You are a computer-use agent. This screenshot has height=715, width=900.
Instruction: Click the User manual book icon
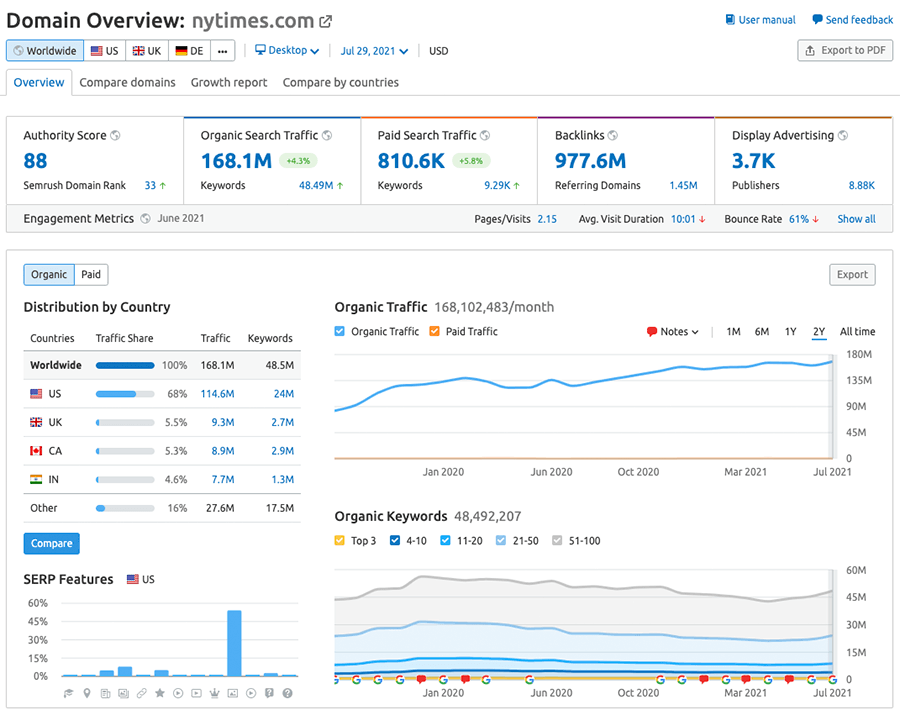[x=730, y=20]
